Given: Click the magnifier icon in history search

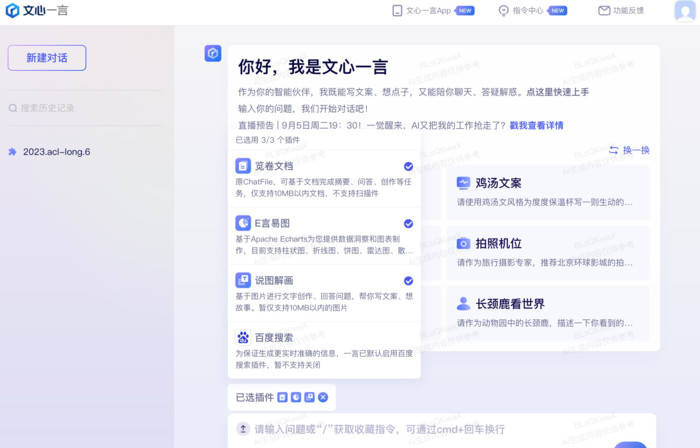Looking at the screenshot, I should (13, 108).
